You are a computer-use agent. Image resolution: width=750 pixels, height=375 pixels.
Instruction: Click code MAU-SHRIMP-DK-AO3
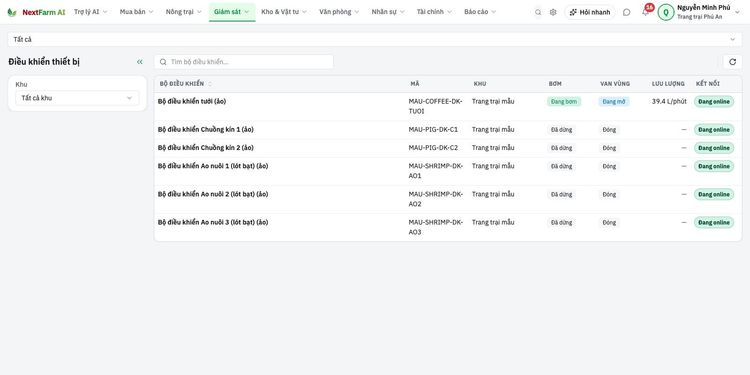[436, 227]
